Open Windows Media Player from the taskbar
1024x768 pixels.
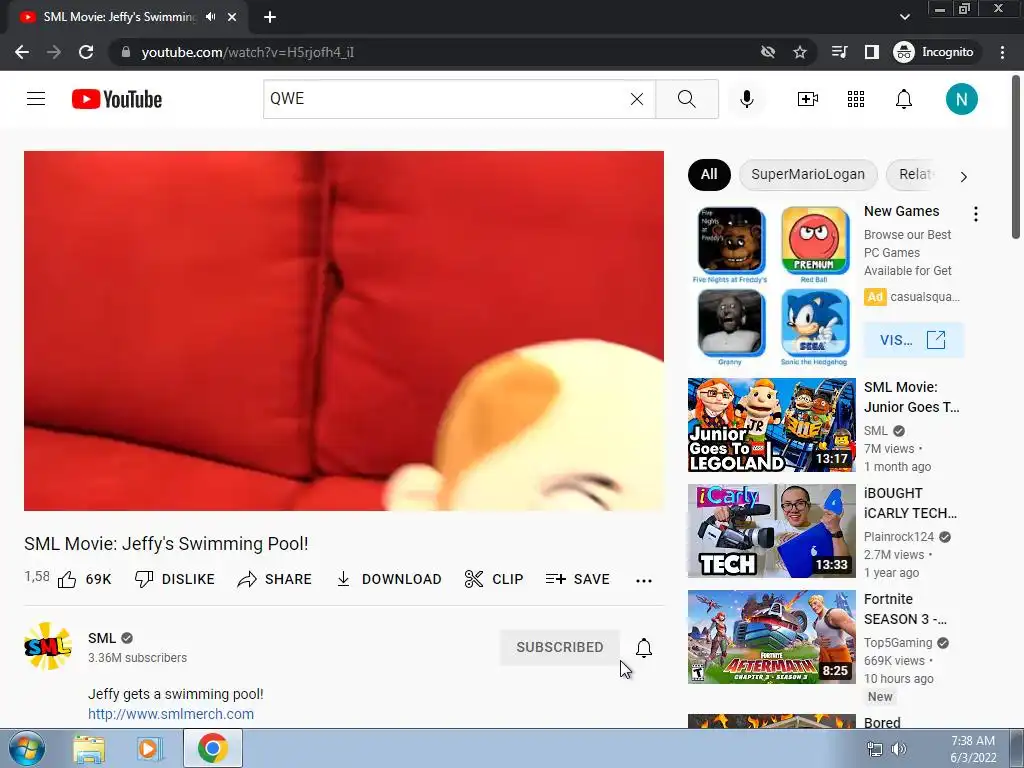point(150,748)
